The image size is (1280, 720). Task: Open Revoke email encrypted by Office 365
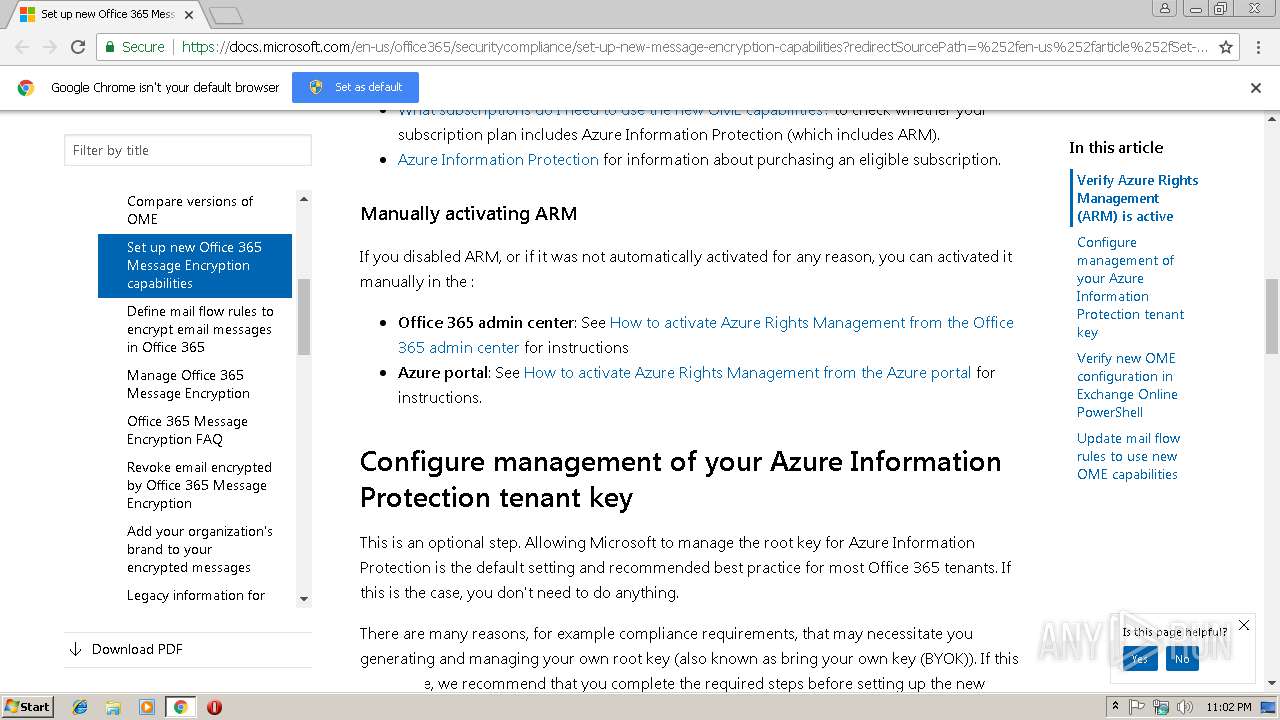coord(199,485)
